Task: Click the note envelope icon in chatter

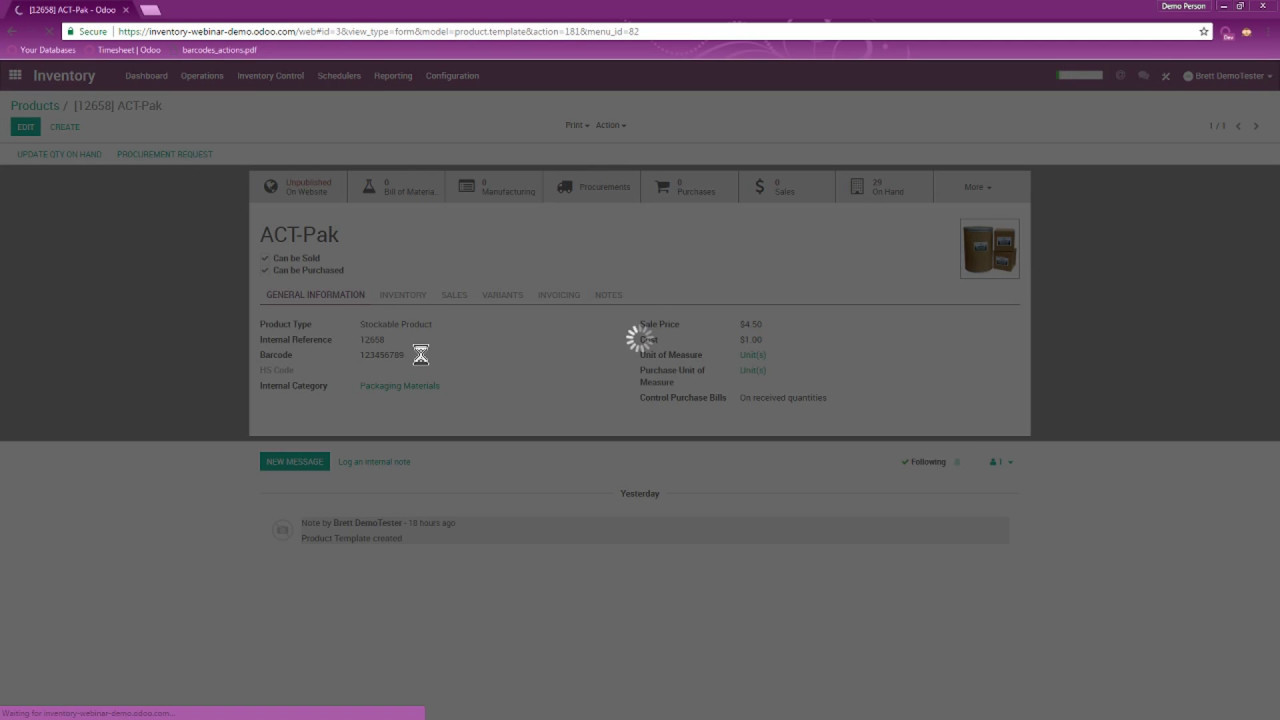Action: point(282,530)
